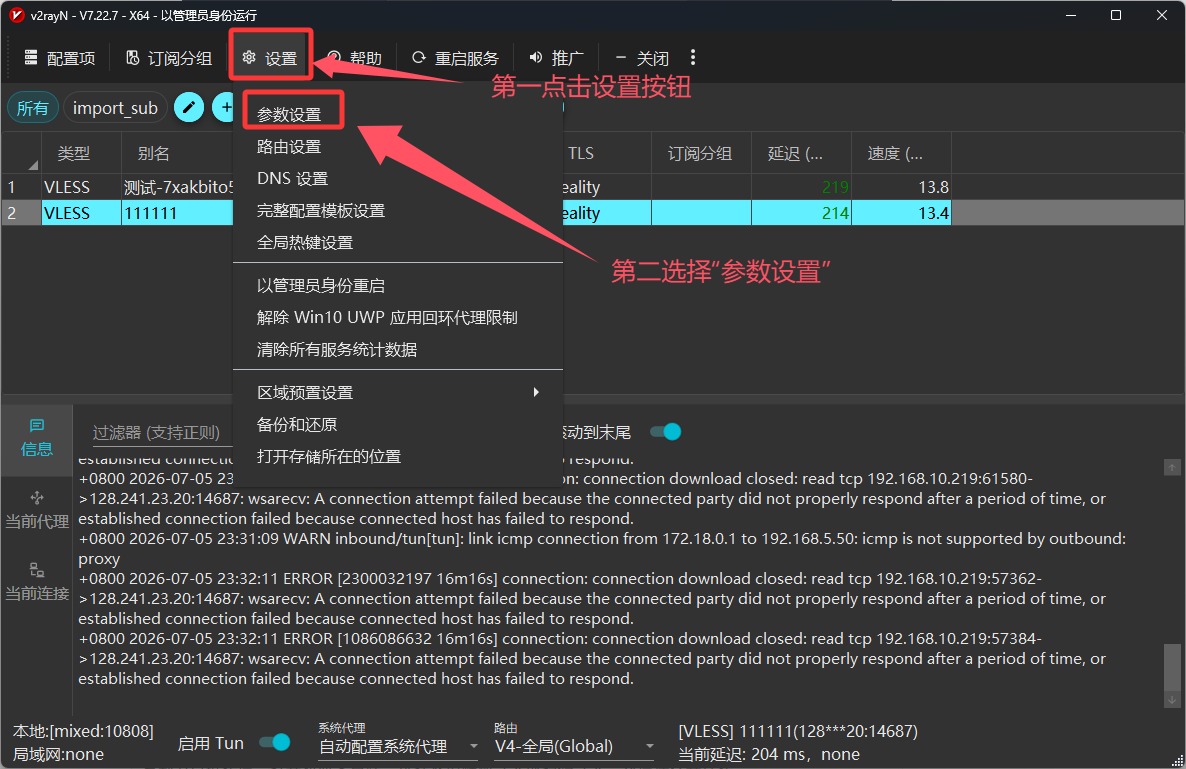
Task: Choose 参数设置 from the menu
Action: coord(289,114)
